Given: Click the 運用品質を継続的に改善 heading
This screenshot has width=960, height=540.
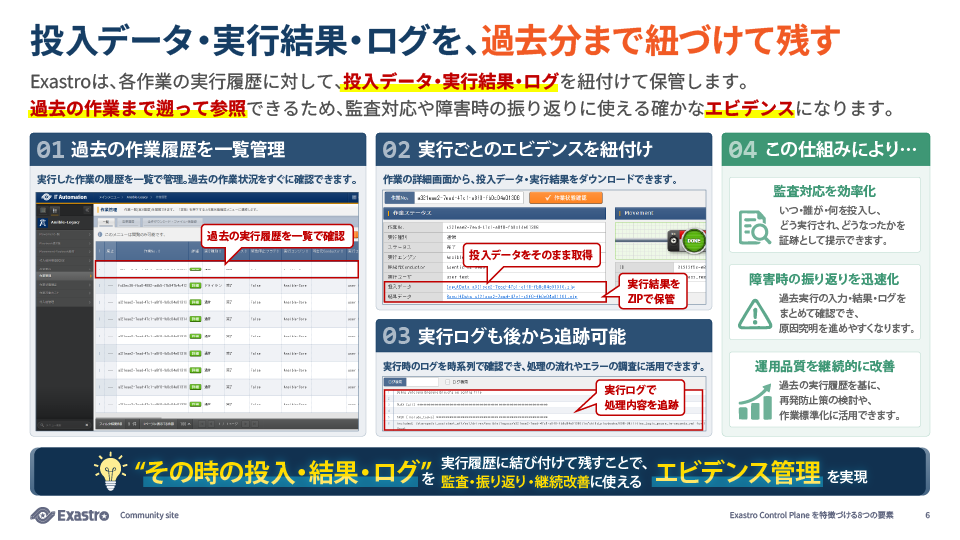Looking at the screenshot, I should pos(824,366).
